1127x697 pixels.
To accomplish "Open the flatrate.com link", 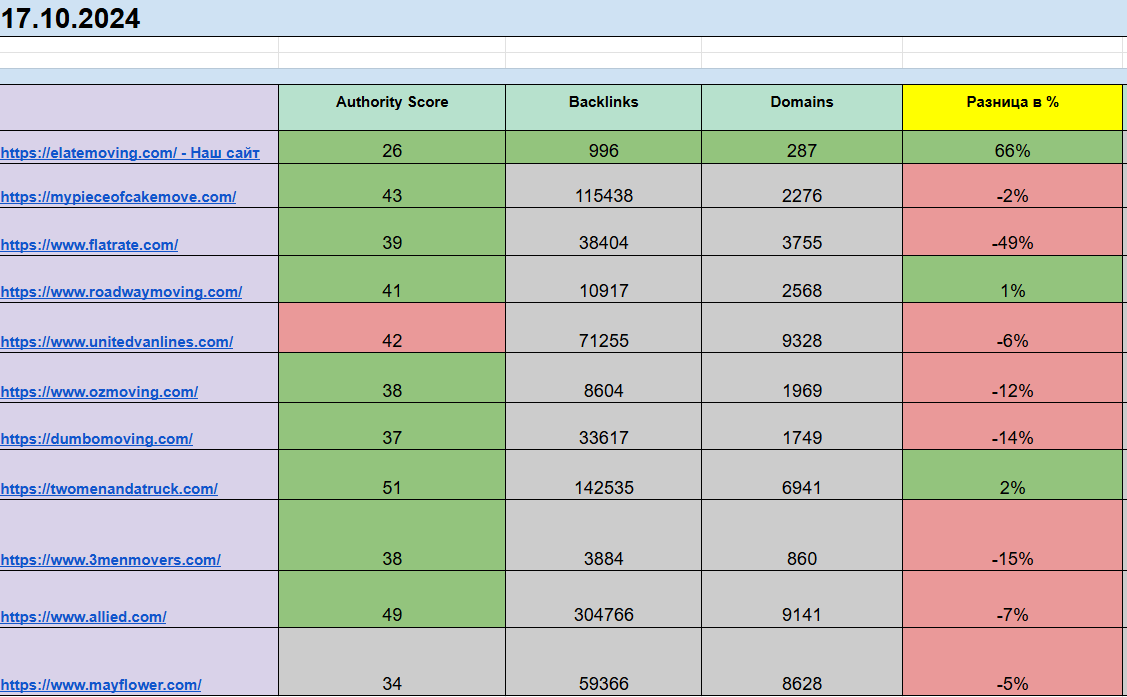I will 89,245.
